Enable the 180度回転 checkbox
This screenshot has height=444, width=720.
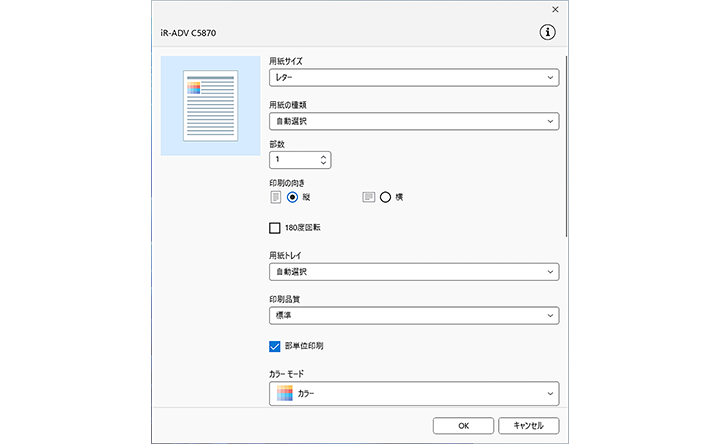(275, 228)
